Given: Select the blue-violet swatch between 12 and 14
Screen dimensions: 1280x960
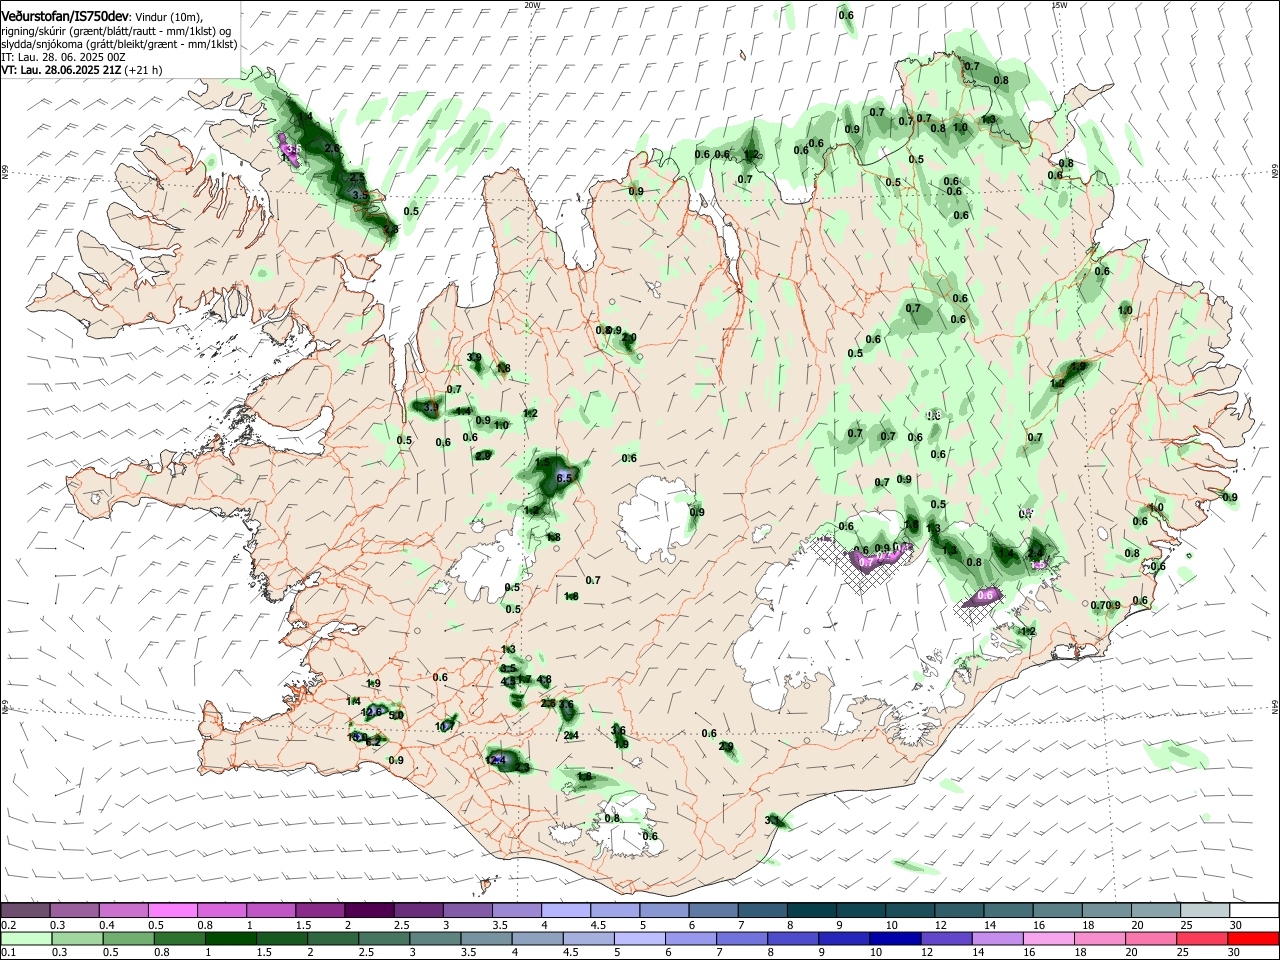Looking at the screenshot, I should coord(947,939).
